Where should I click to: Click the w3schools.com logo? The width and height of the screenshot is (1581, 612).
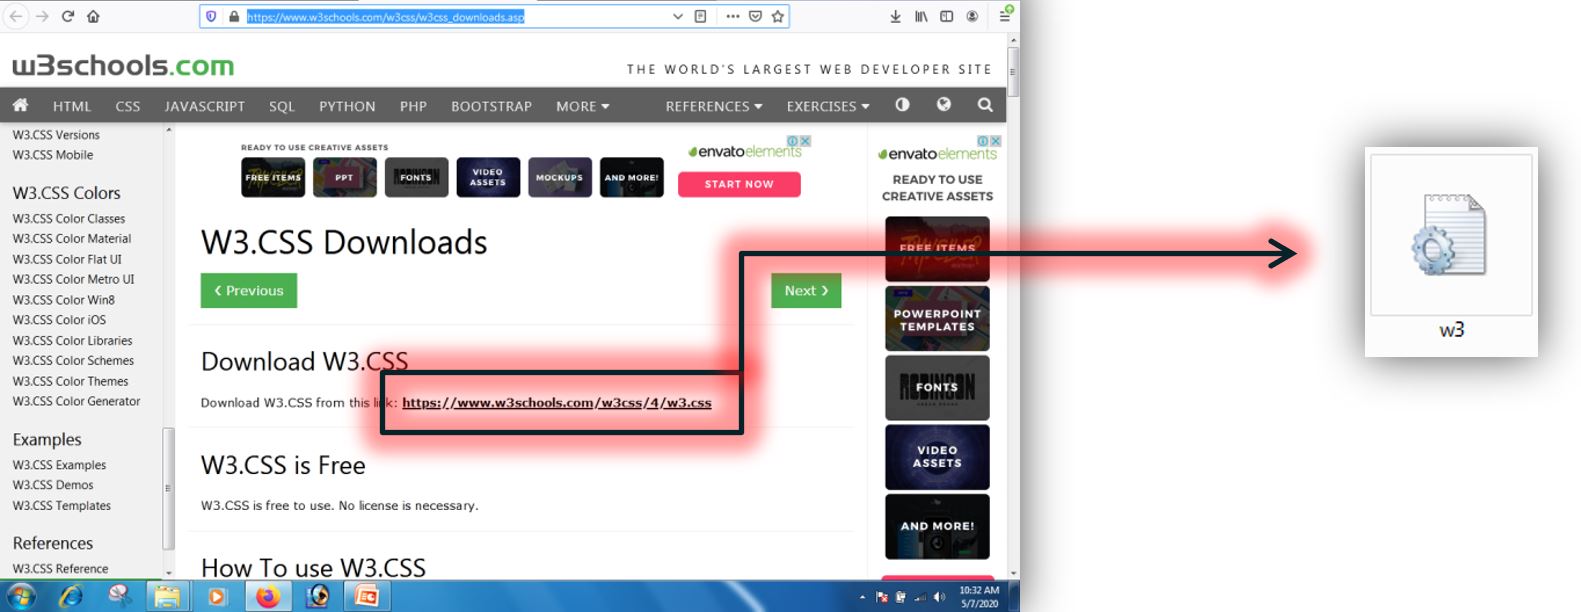pyautogui.click(x=123, y=66)
